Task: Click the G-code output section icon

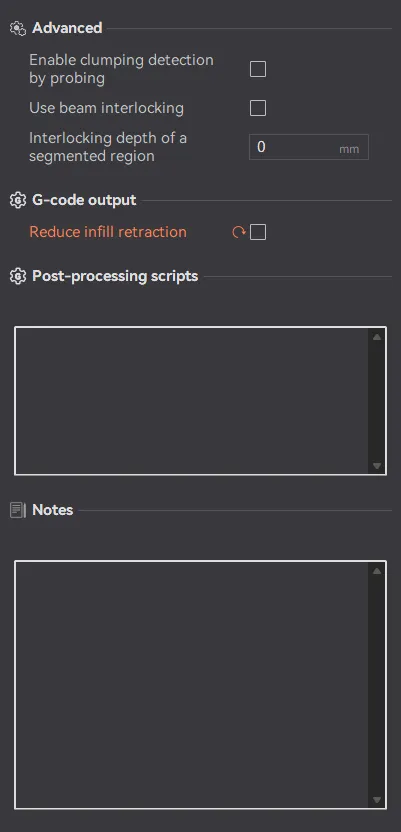Action: [x=18, y=201]
